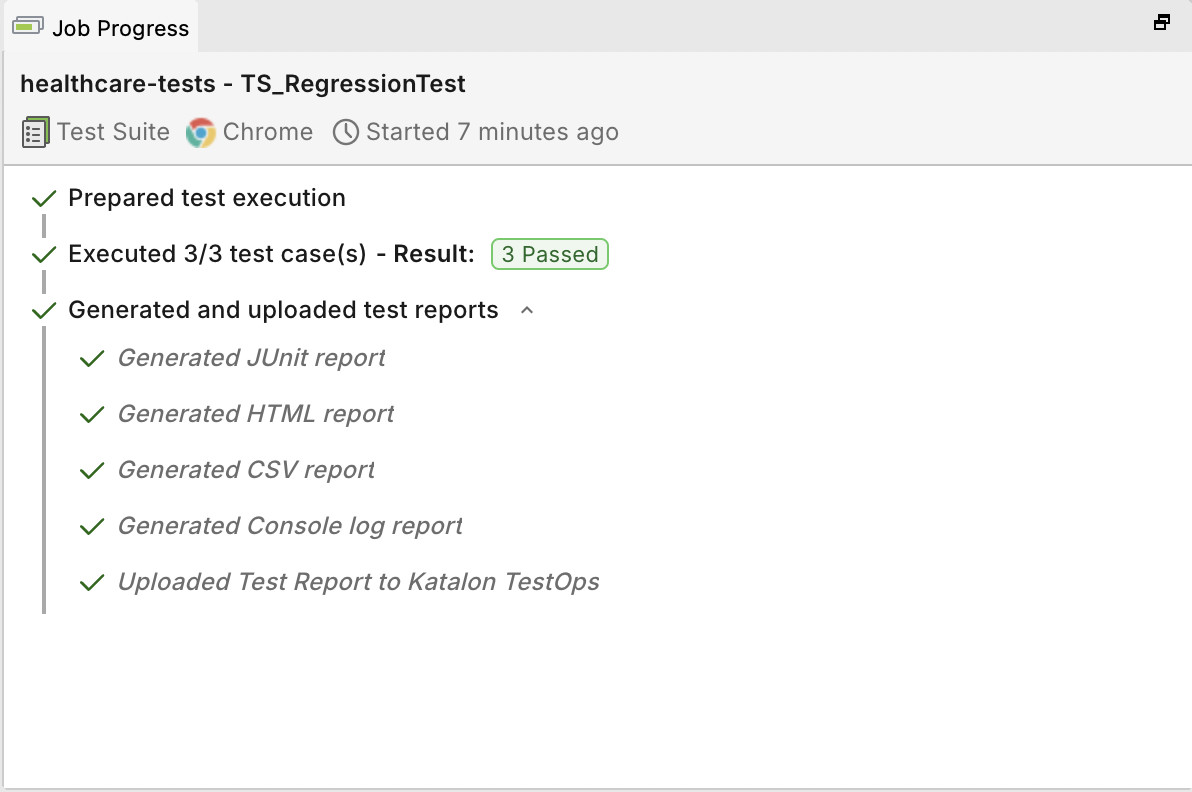This screenshot has height=792, width=1192.
Task: Click the checkmark beside Uploaded Test Report
Action: coord(93,582)
